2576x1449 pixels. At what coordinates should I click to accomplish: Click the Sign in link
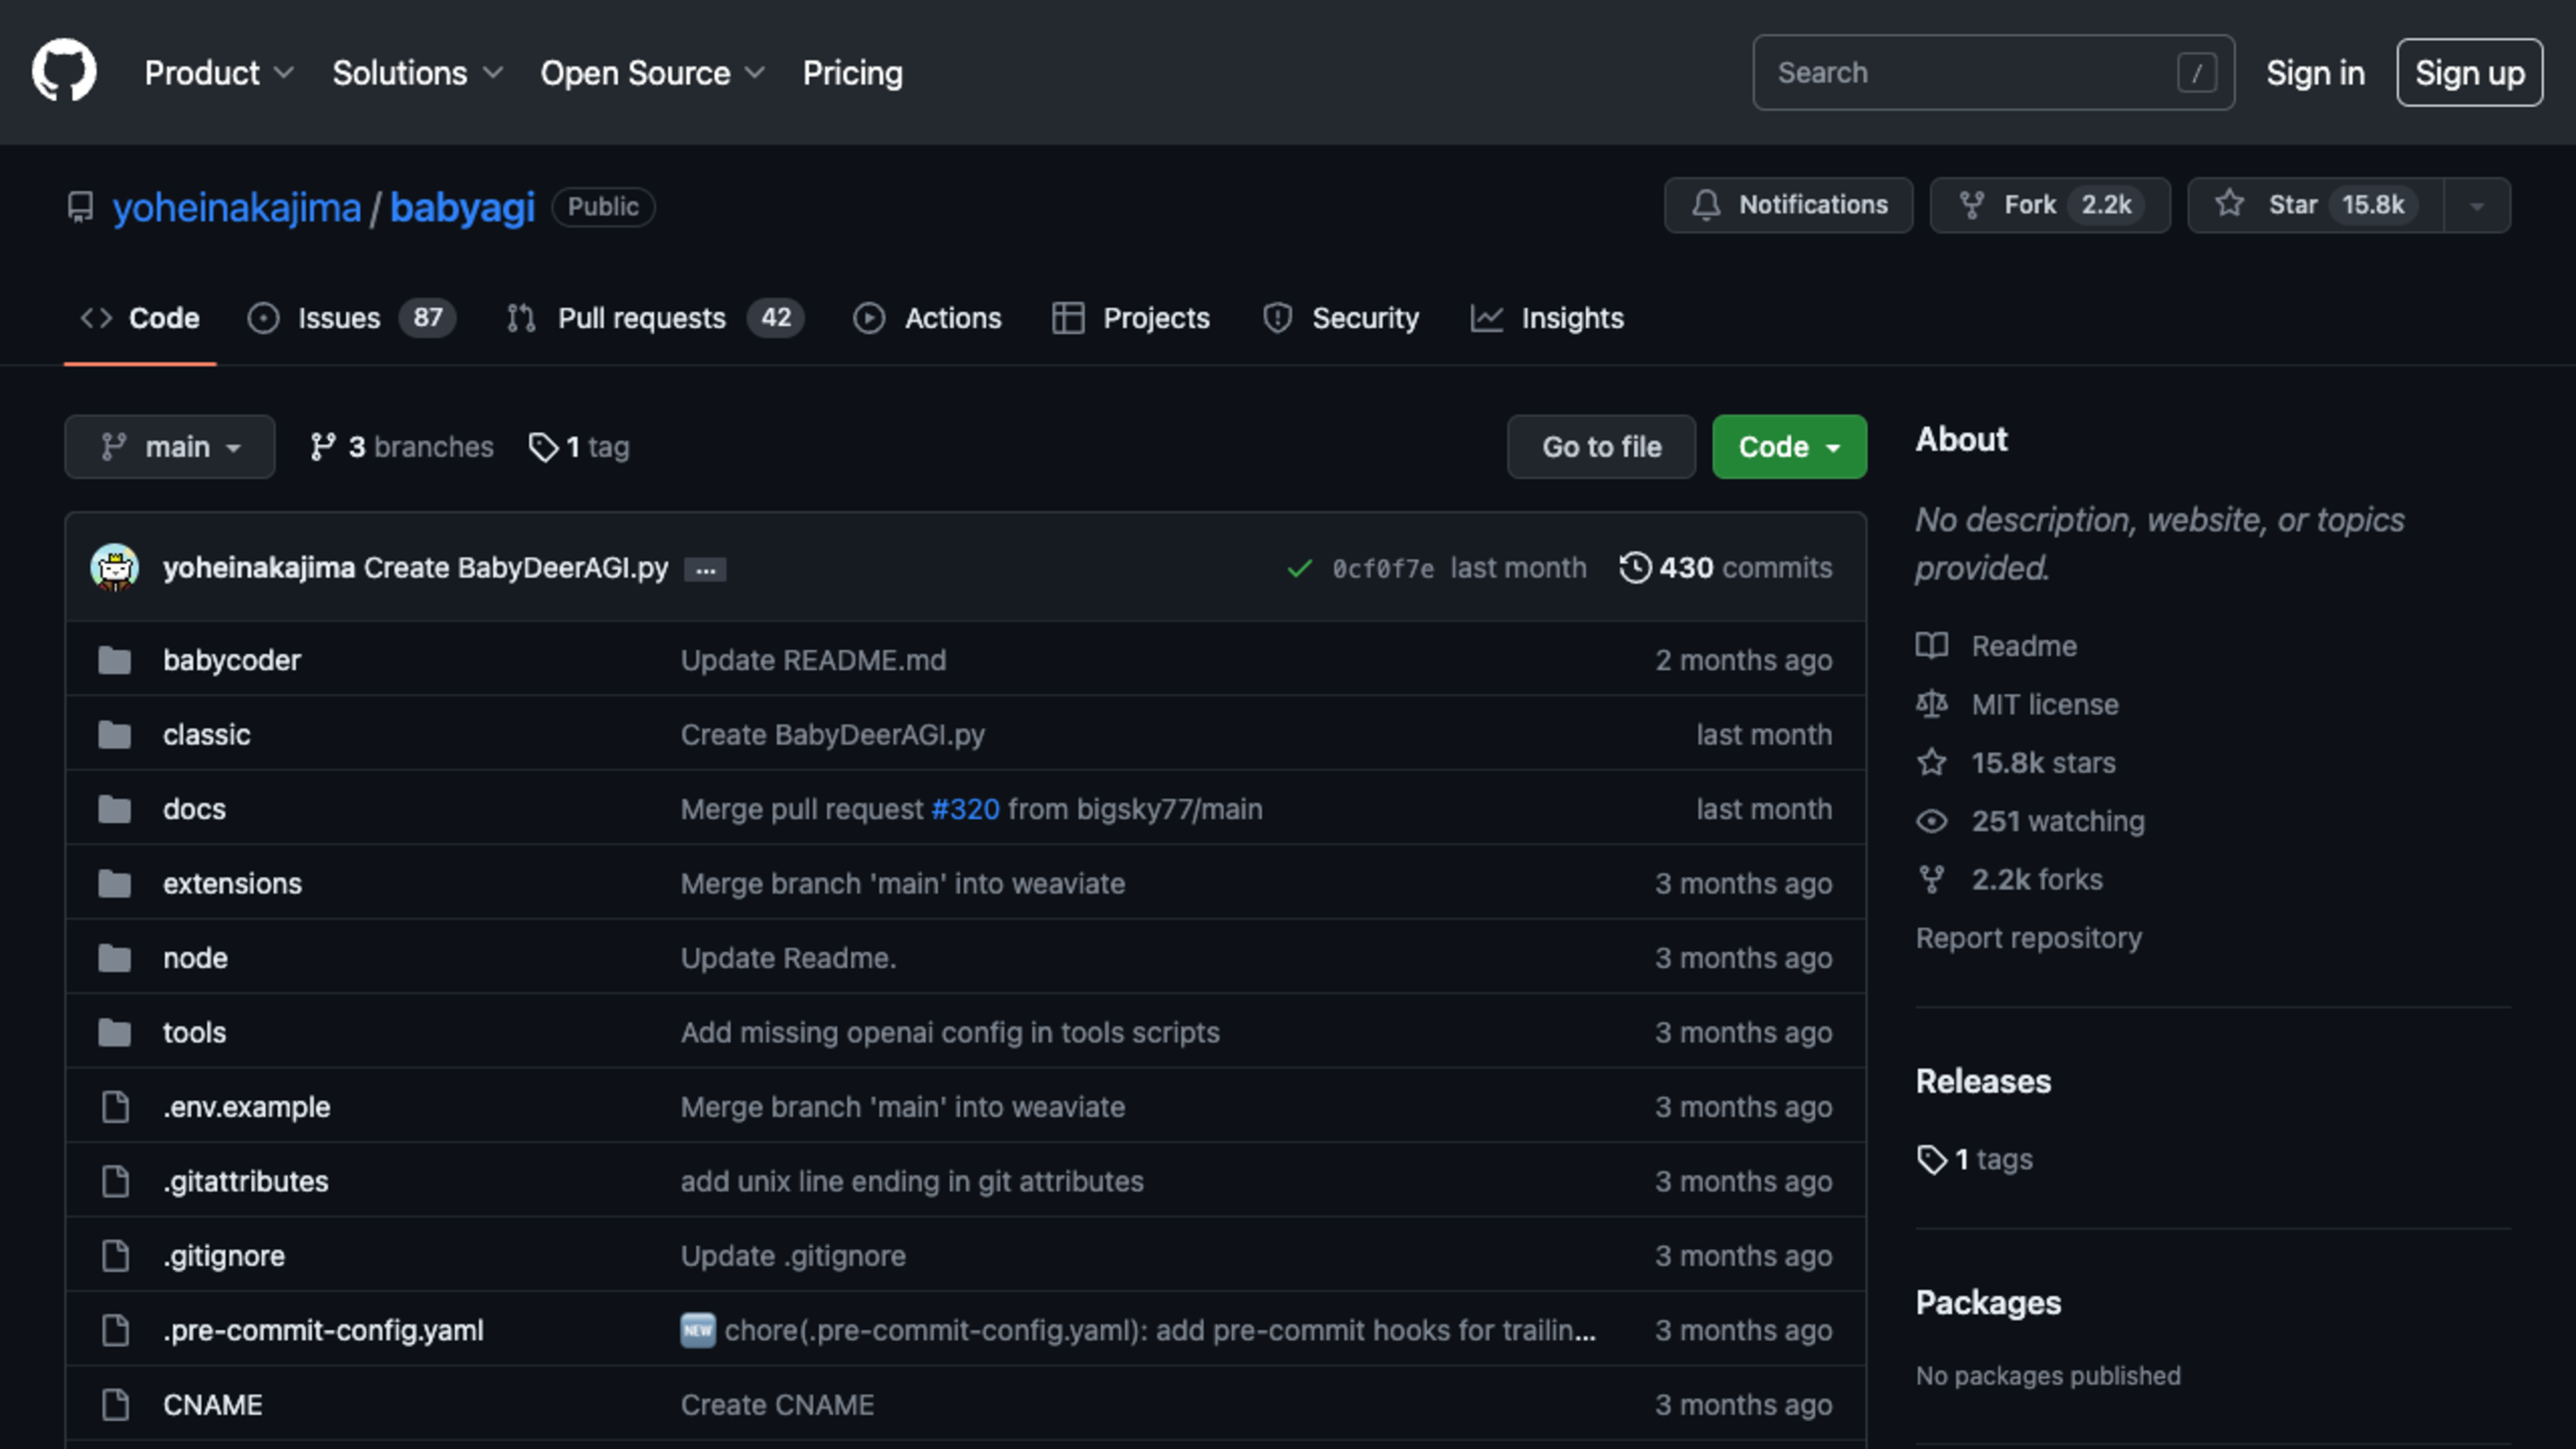[2315, 73]
